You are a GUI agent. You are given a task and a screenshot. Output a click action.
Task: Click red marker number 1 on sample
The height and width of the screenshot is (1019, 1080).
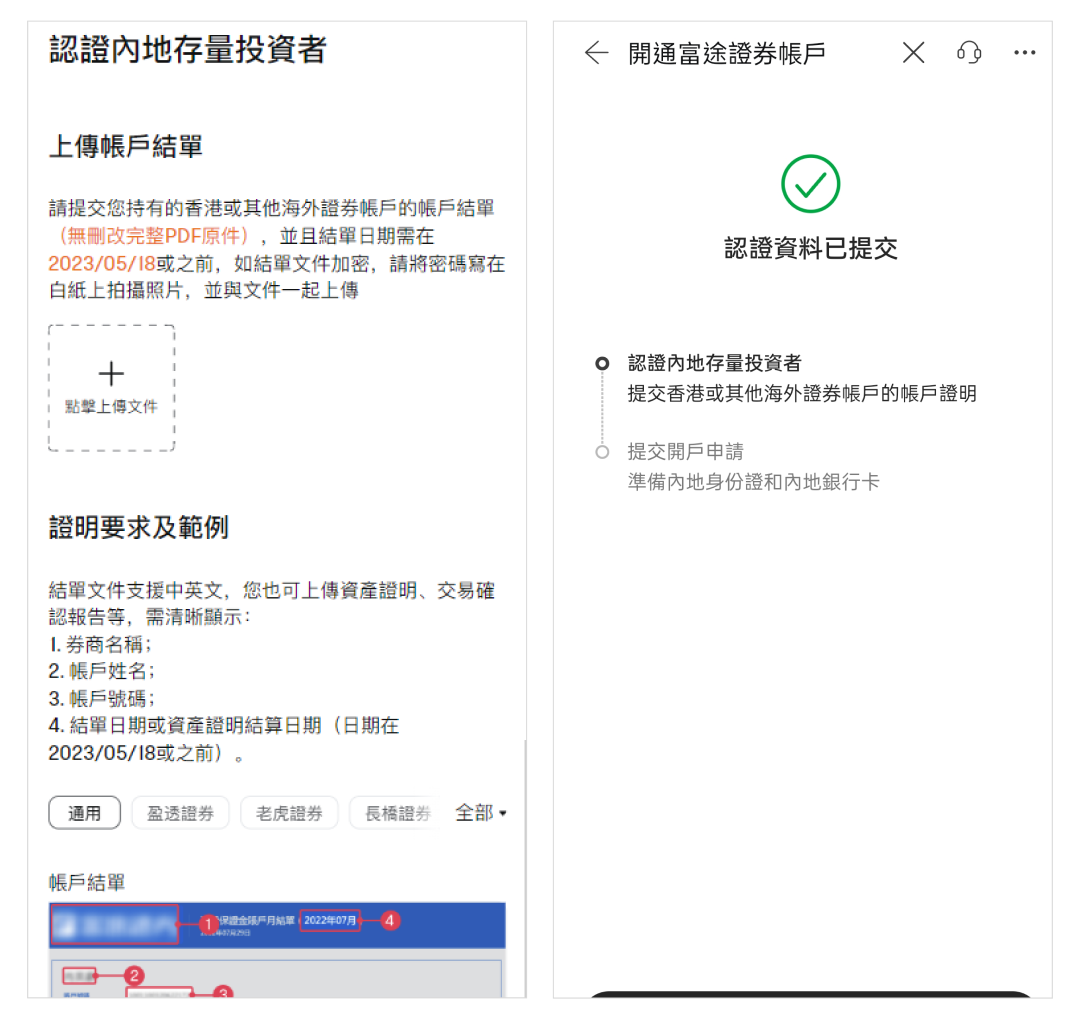point(208,925)
